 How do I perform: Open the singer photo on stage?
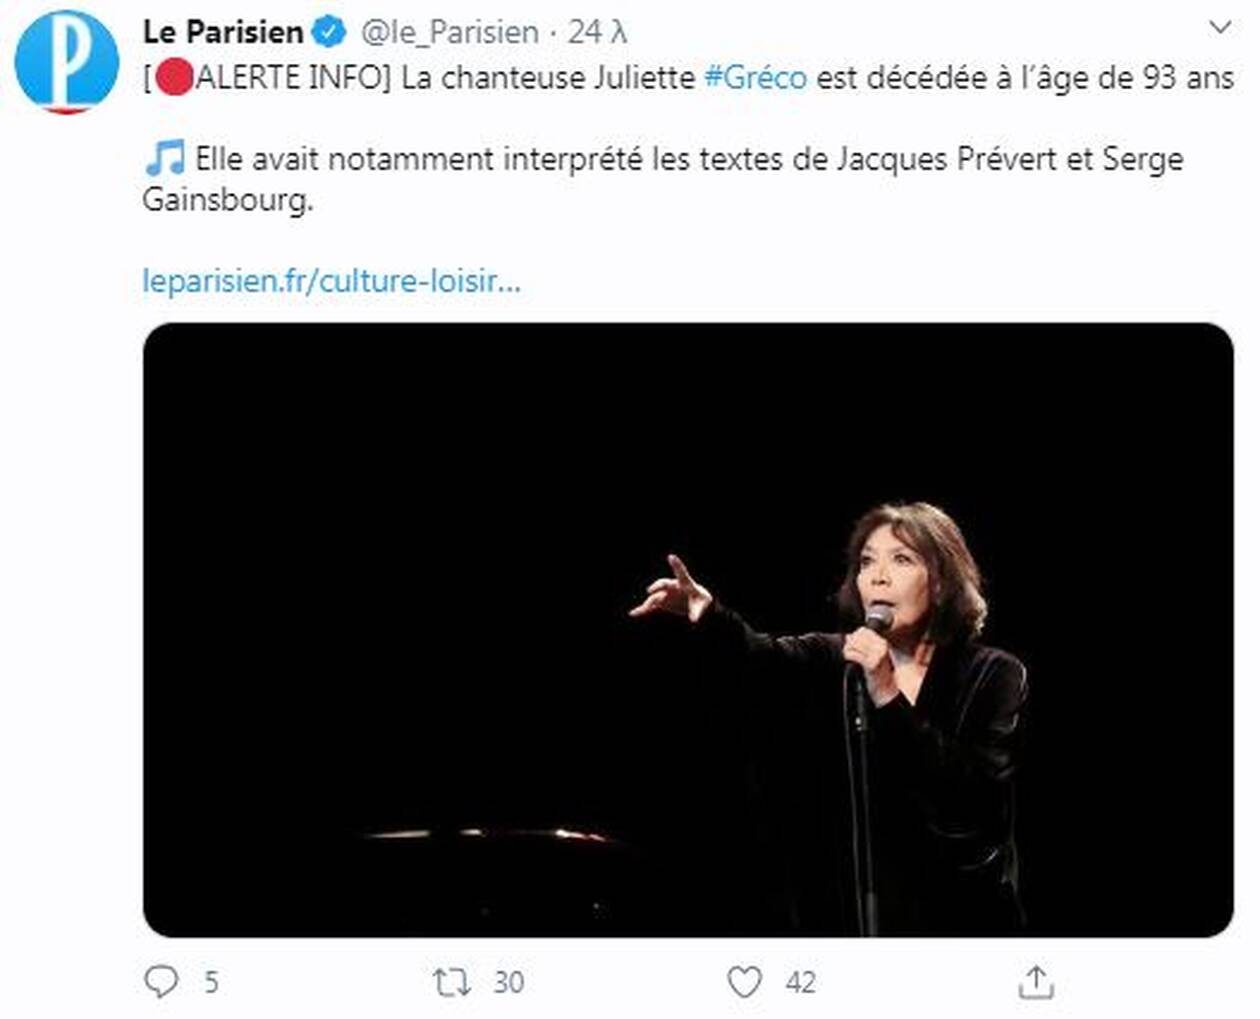point(688,629)
